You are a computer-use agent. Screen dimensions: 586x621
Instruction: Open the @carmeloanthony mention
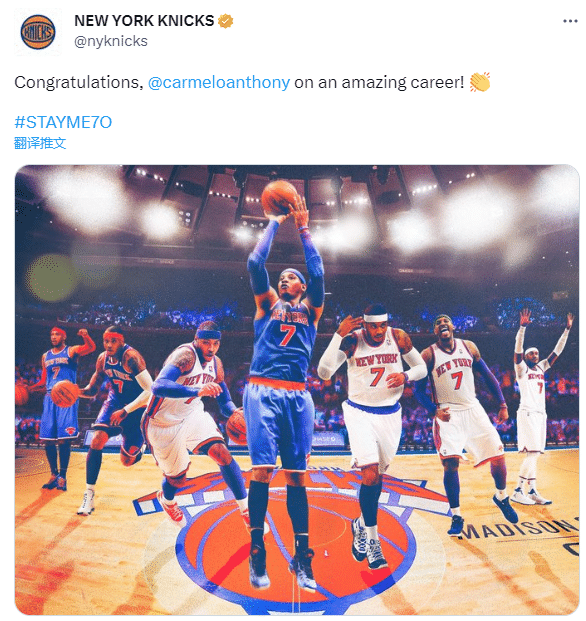coord(219,82)
